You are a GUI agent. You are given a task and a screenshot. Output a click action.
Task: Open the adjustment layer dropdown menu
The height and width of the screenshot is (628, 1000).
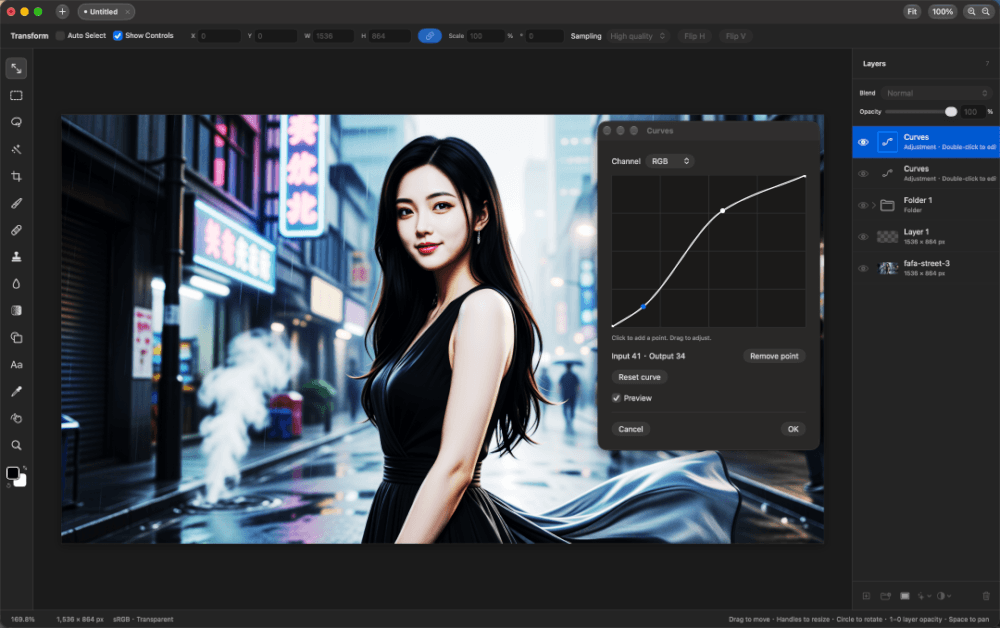944,596
